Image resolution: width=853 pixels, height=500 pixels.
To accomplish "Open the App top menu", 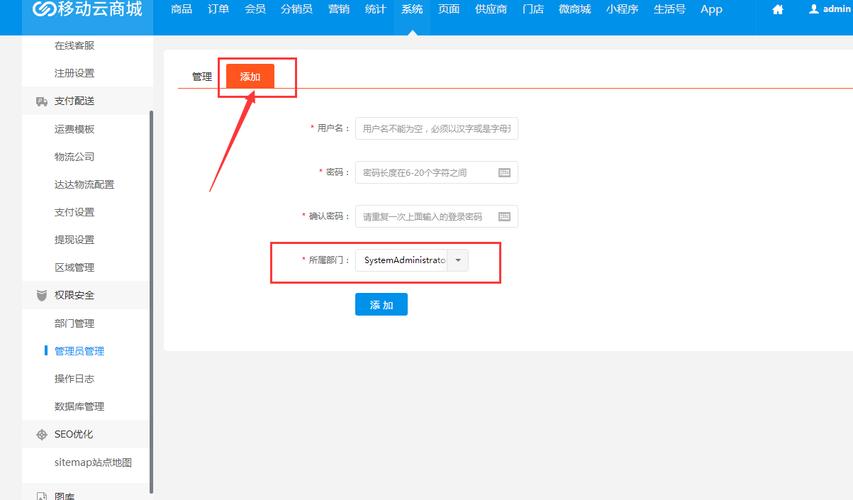I will [x=711, y=9].
